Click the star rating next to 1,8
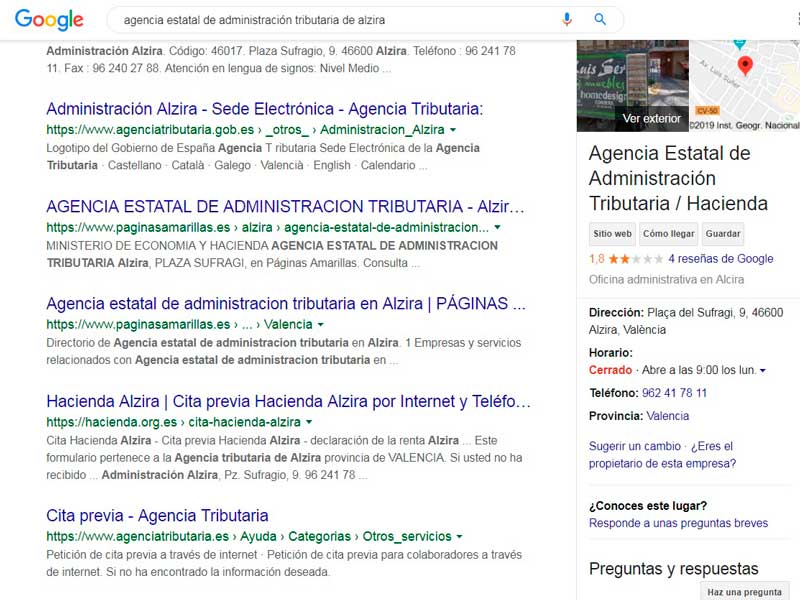Viewport: 800px width, 600px height. click(x=636, y=259)
